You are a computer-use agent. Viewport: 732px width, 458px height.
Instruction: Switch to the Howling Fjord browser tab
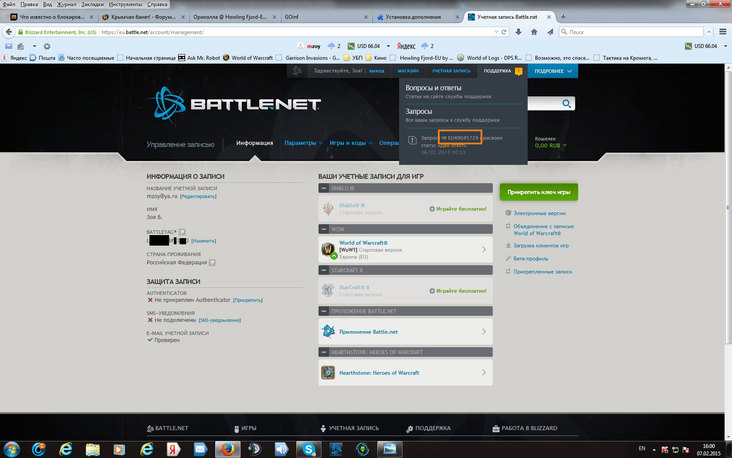233,17
